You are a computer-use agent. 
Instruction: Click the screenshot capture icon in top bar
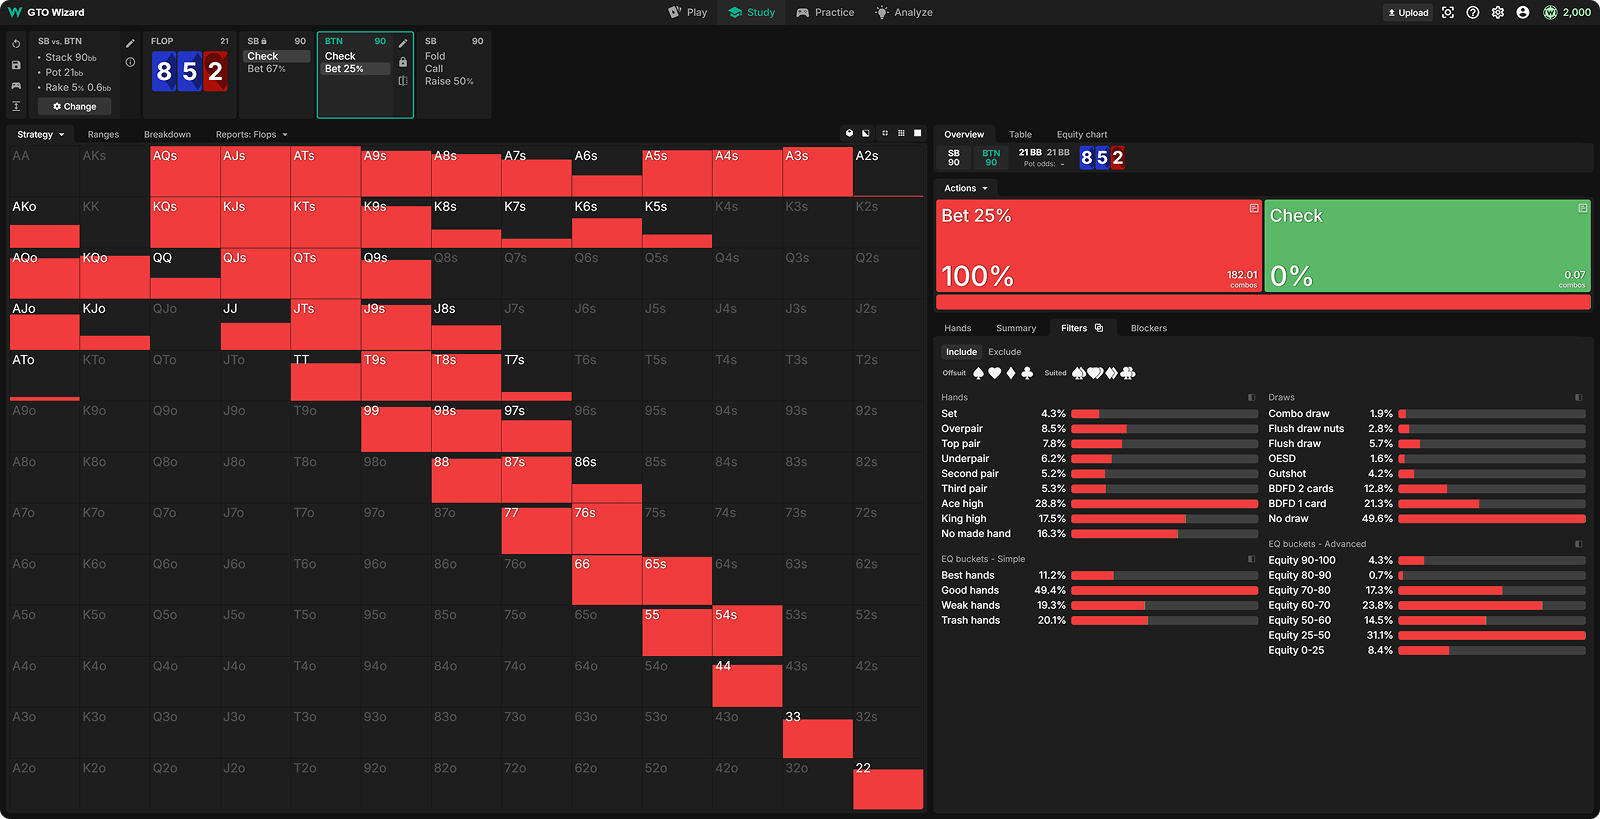[x=1448, y=13]
